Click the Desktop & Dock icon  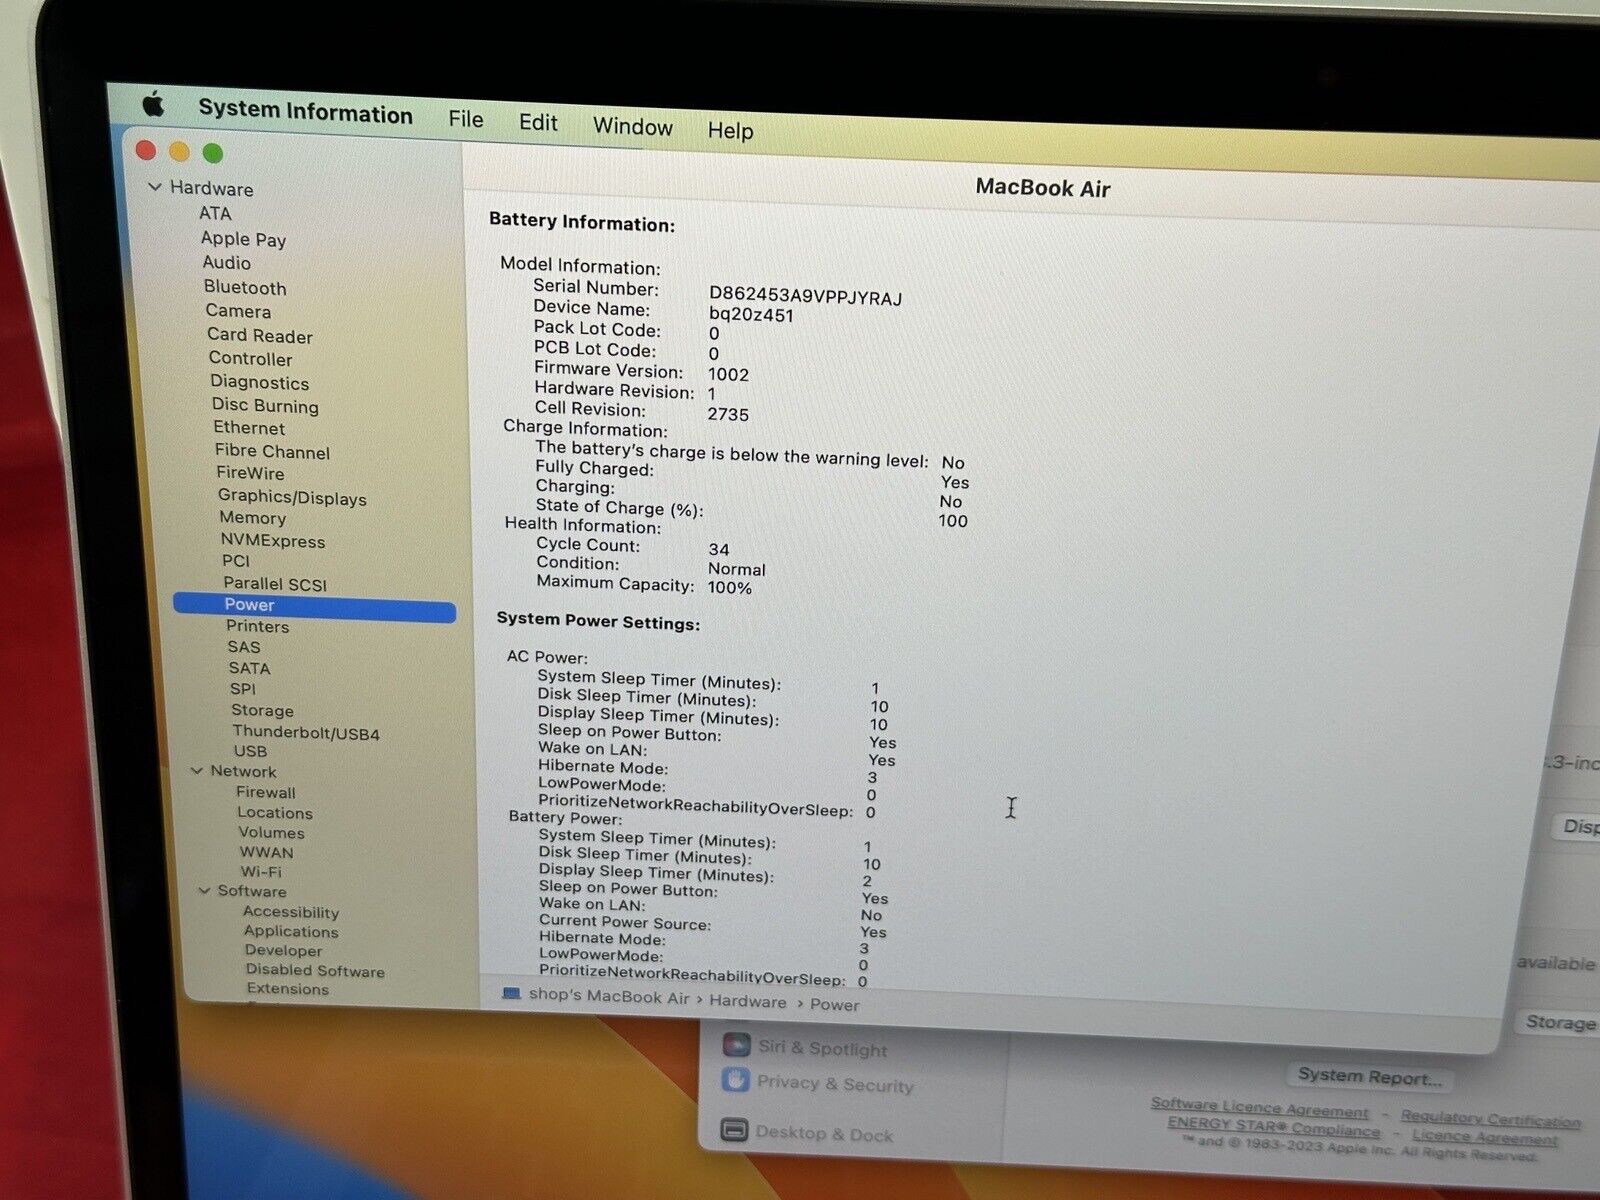pyautogui.click(x=734, y=1130)
